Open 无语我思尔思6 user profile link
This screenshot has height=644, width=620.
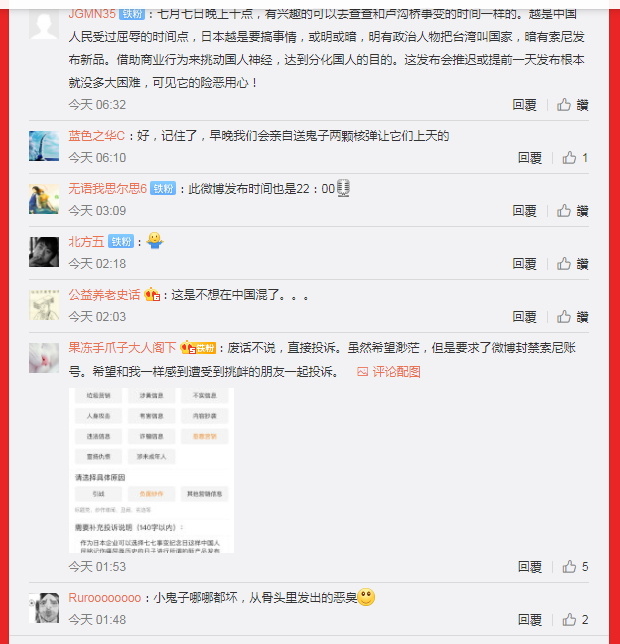tap(108, 189)
